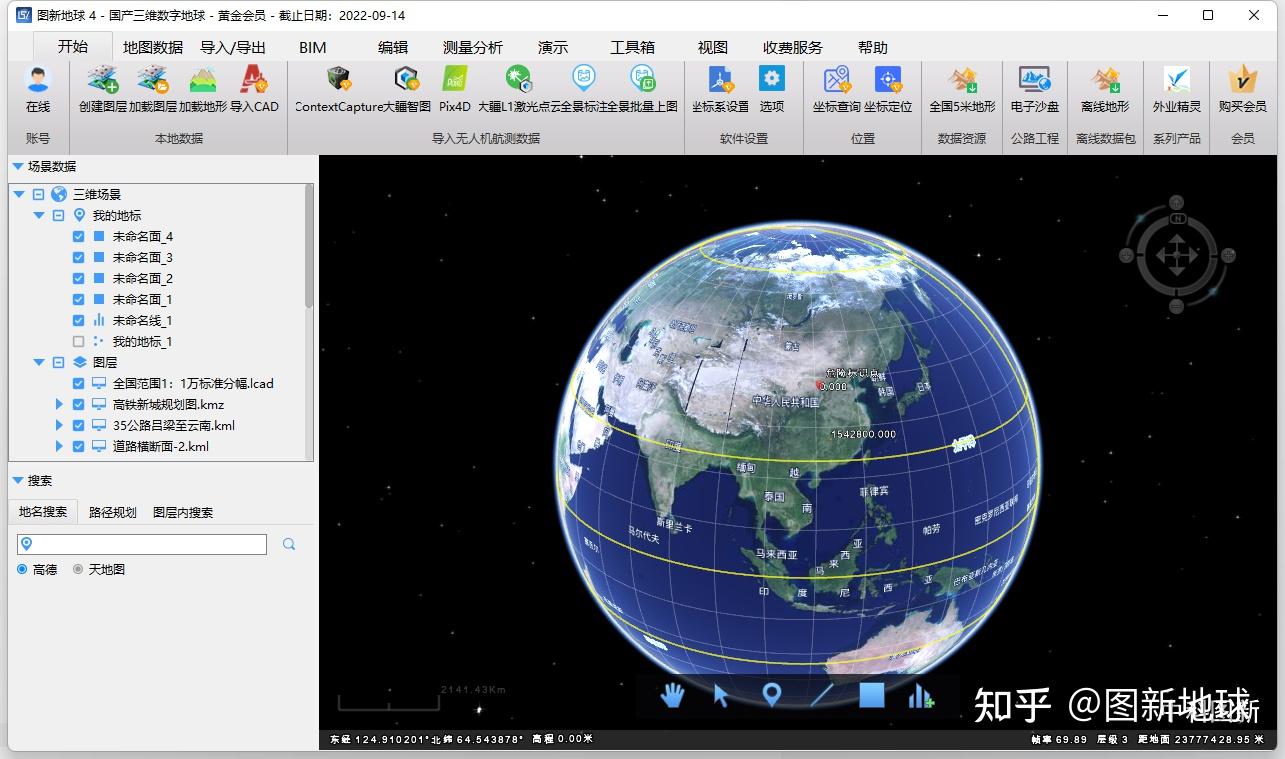
Task: Uncheck 未命名面_1 checkbox
Action: pyautogui.click(x=79, y=300)
